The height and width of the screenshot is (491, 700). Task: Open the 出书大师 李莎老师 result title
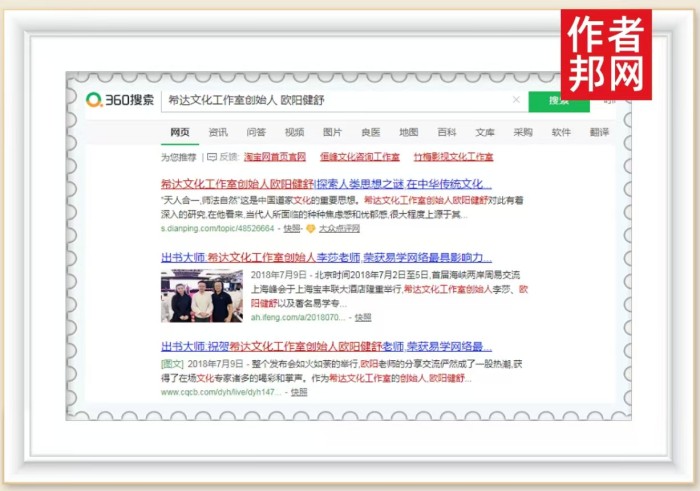[x=326, y=257]
